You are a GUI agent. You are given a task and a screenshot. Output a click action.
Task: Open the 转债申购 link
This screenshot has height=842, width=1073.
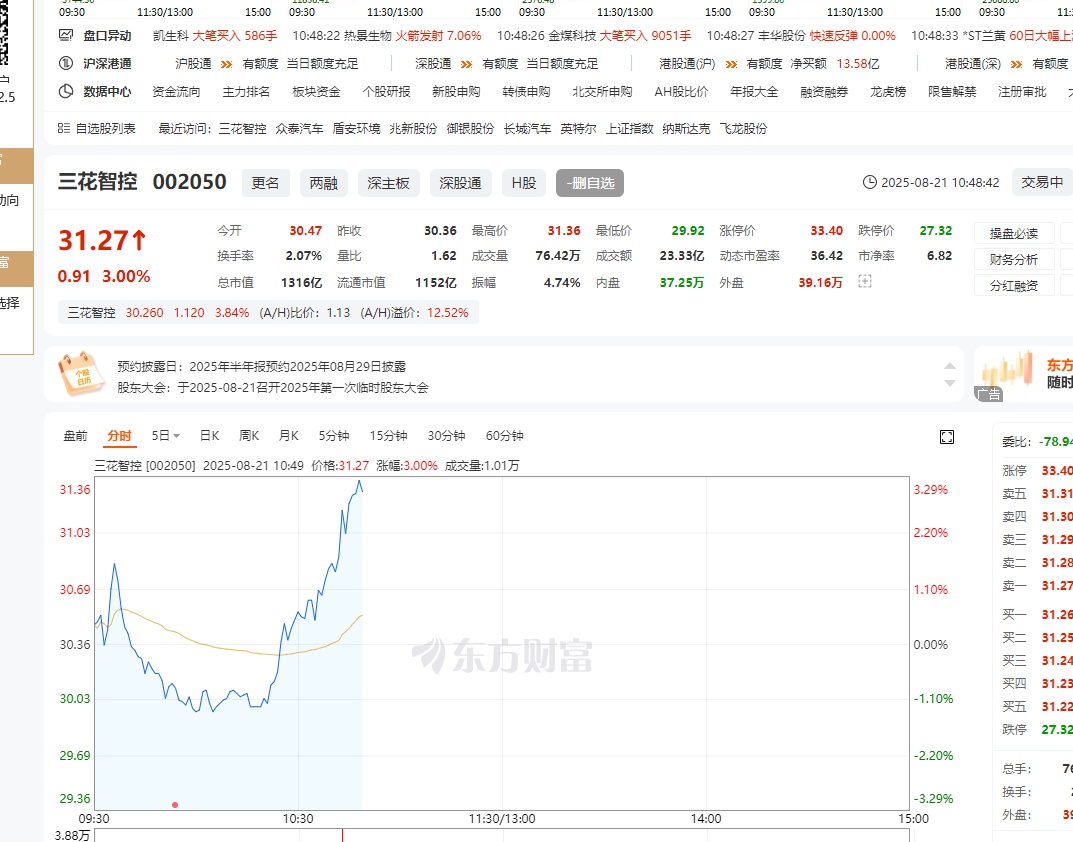pos(526,91)
